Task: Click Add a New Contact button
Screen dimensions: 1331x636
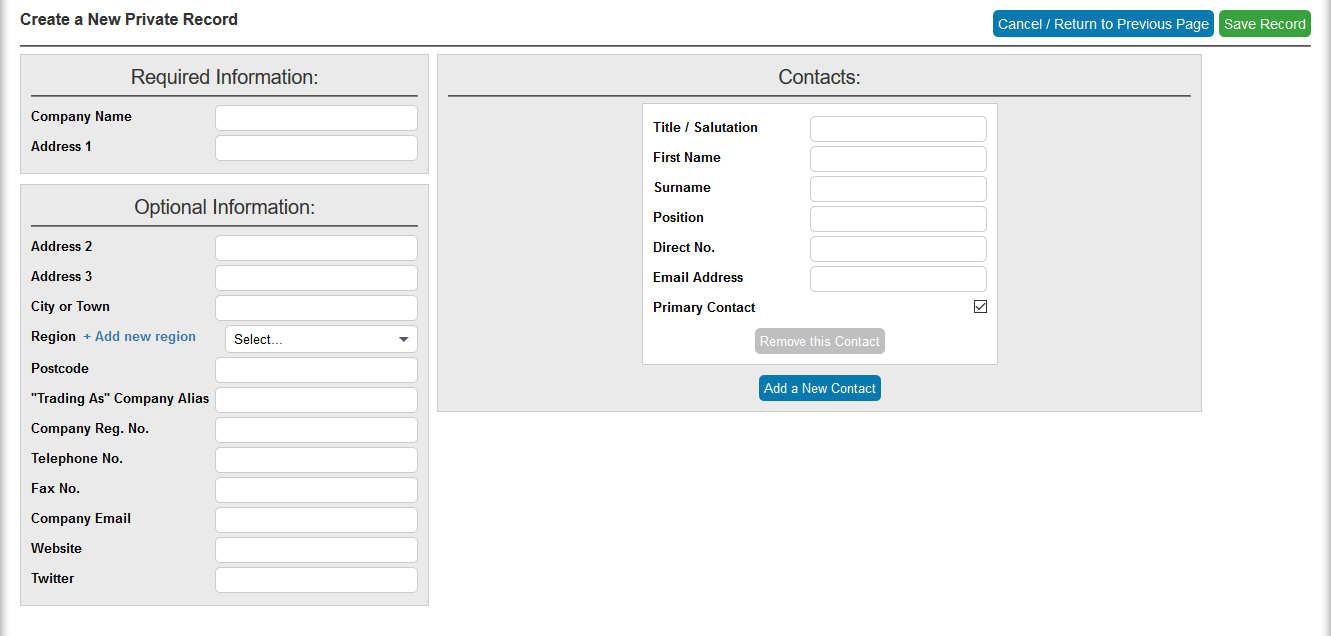Action: pos(819,388)
